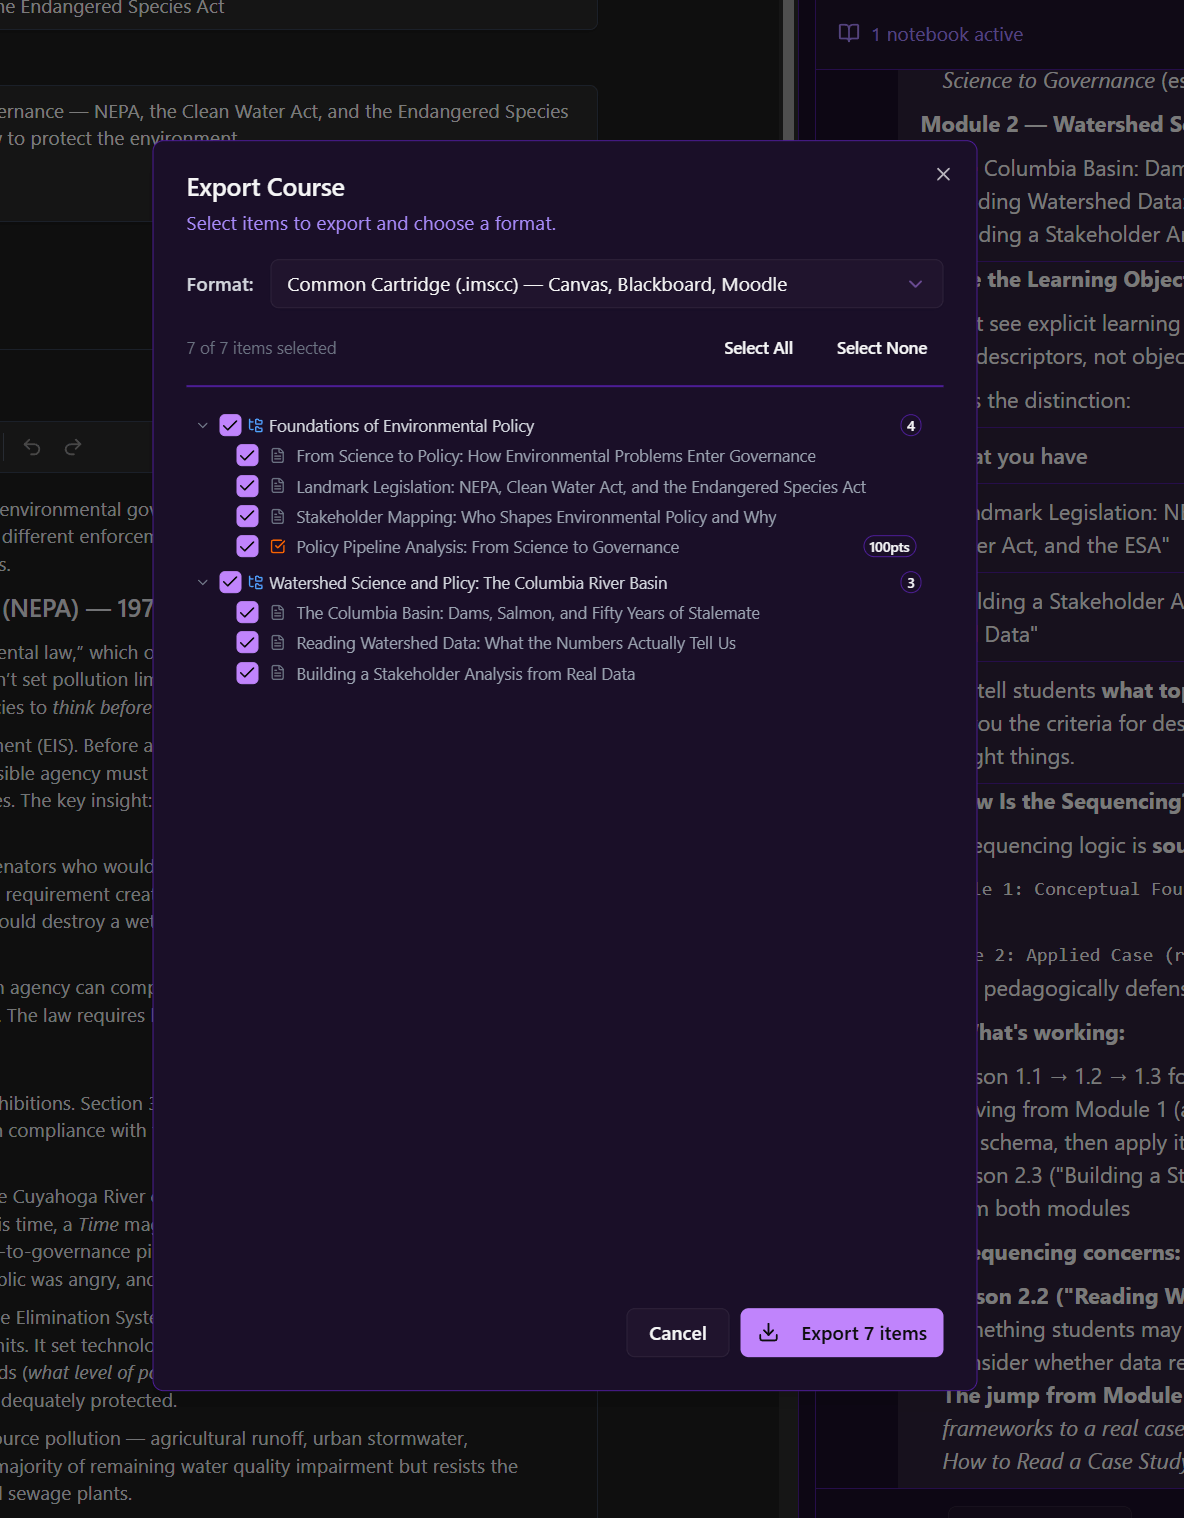Click Select None

[881, 348]
